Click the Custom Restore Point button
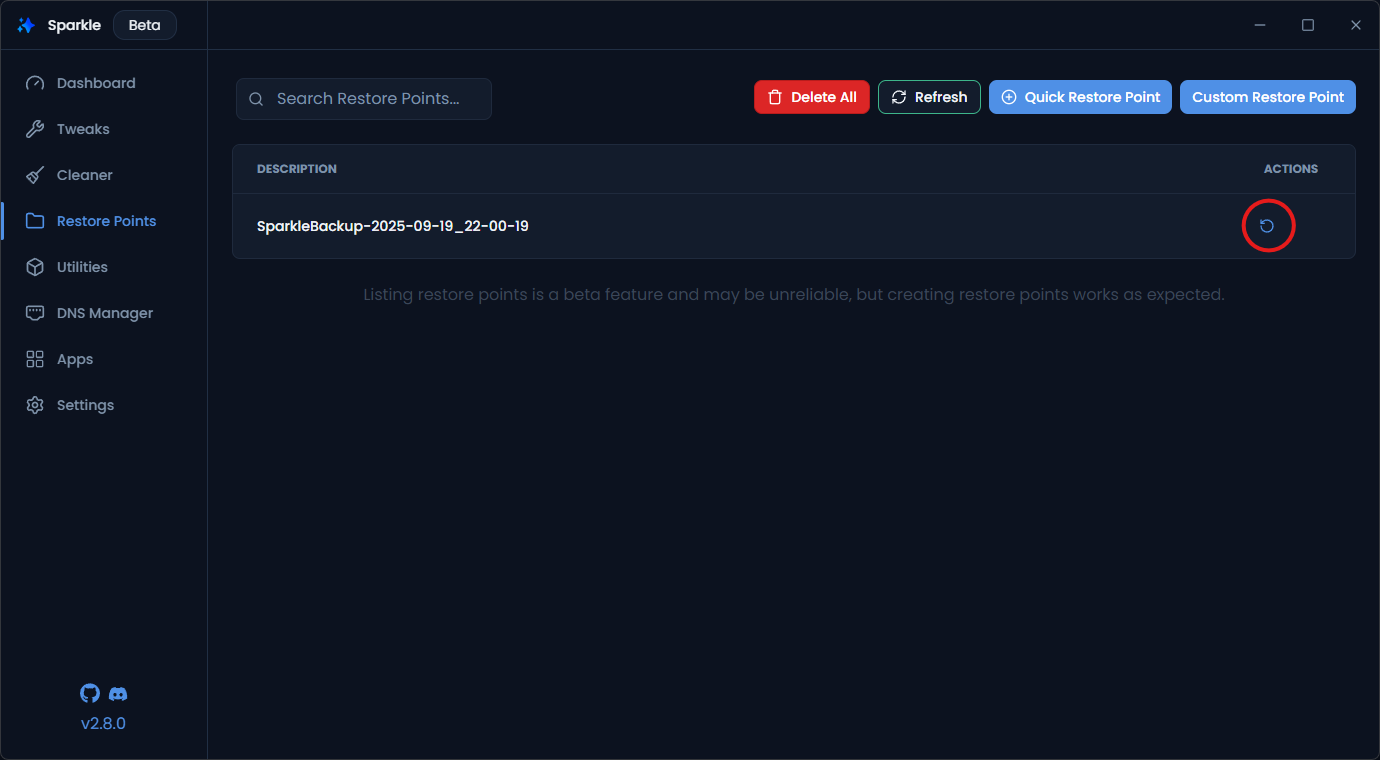This screenshot has height=760, width=1380. tap(1267, 97)
